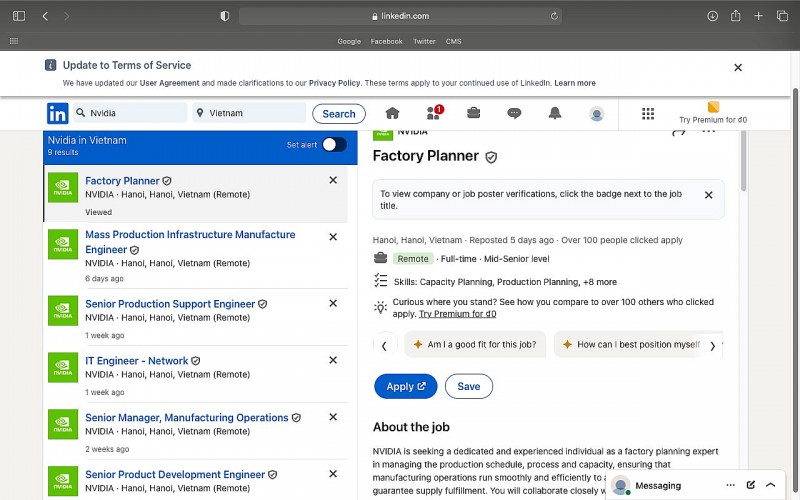This screenshot has width=800, height=500.
Task: Go back in Safari
Action: click(45, 16)
